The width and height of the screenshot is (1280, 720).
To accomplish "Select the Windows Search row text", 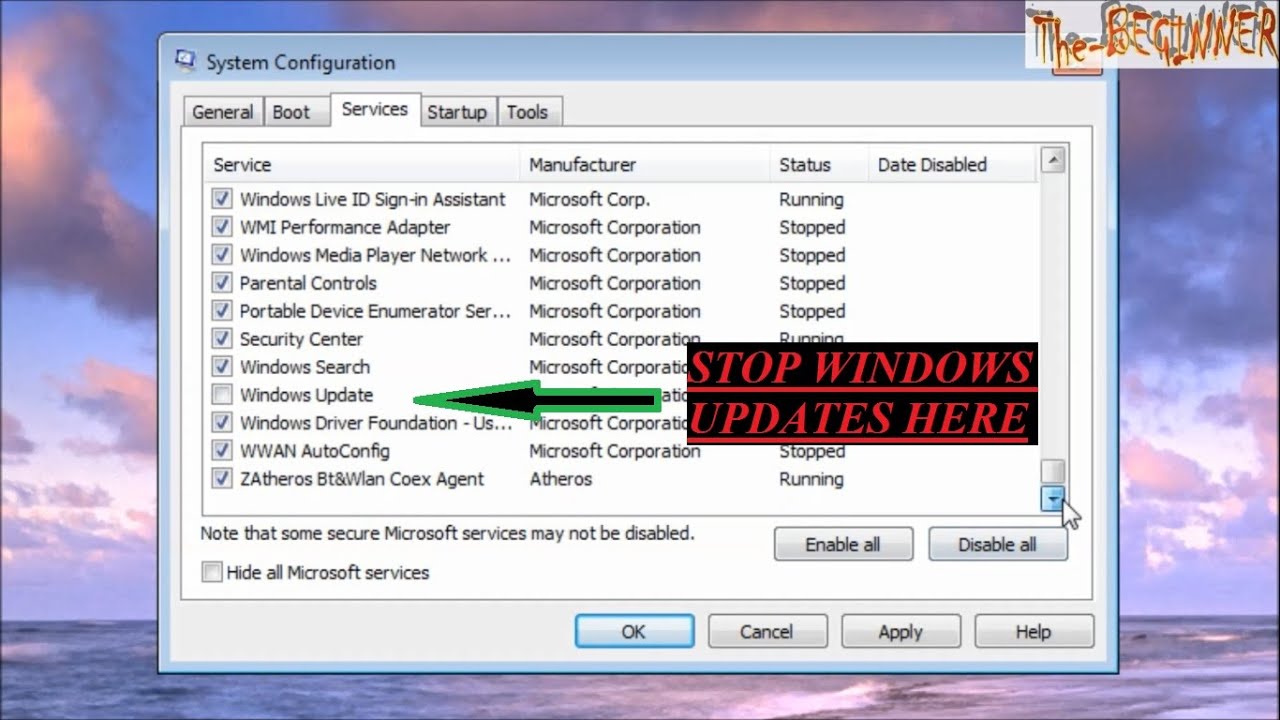I will click(x=305, y=367).
